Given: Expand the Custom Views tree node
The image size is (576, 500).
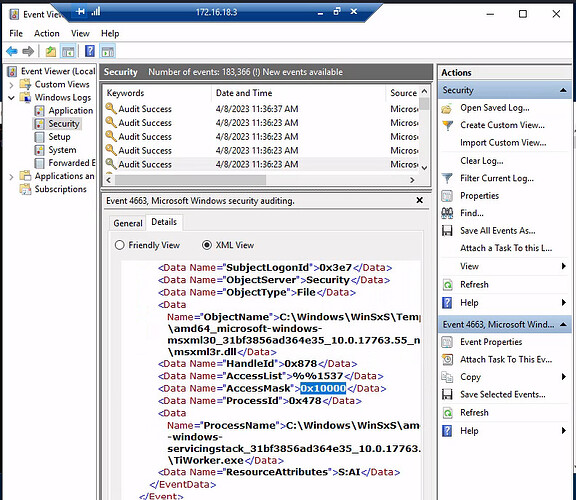Looking at the screenshot, I should click(x=11, y=85).
